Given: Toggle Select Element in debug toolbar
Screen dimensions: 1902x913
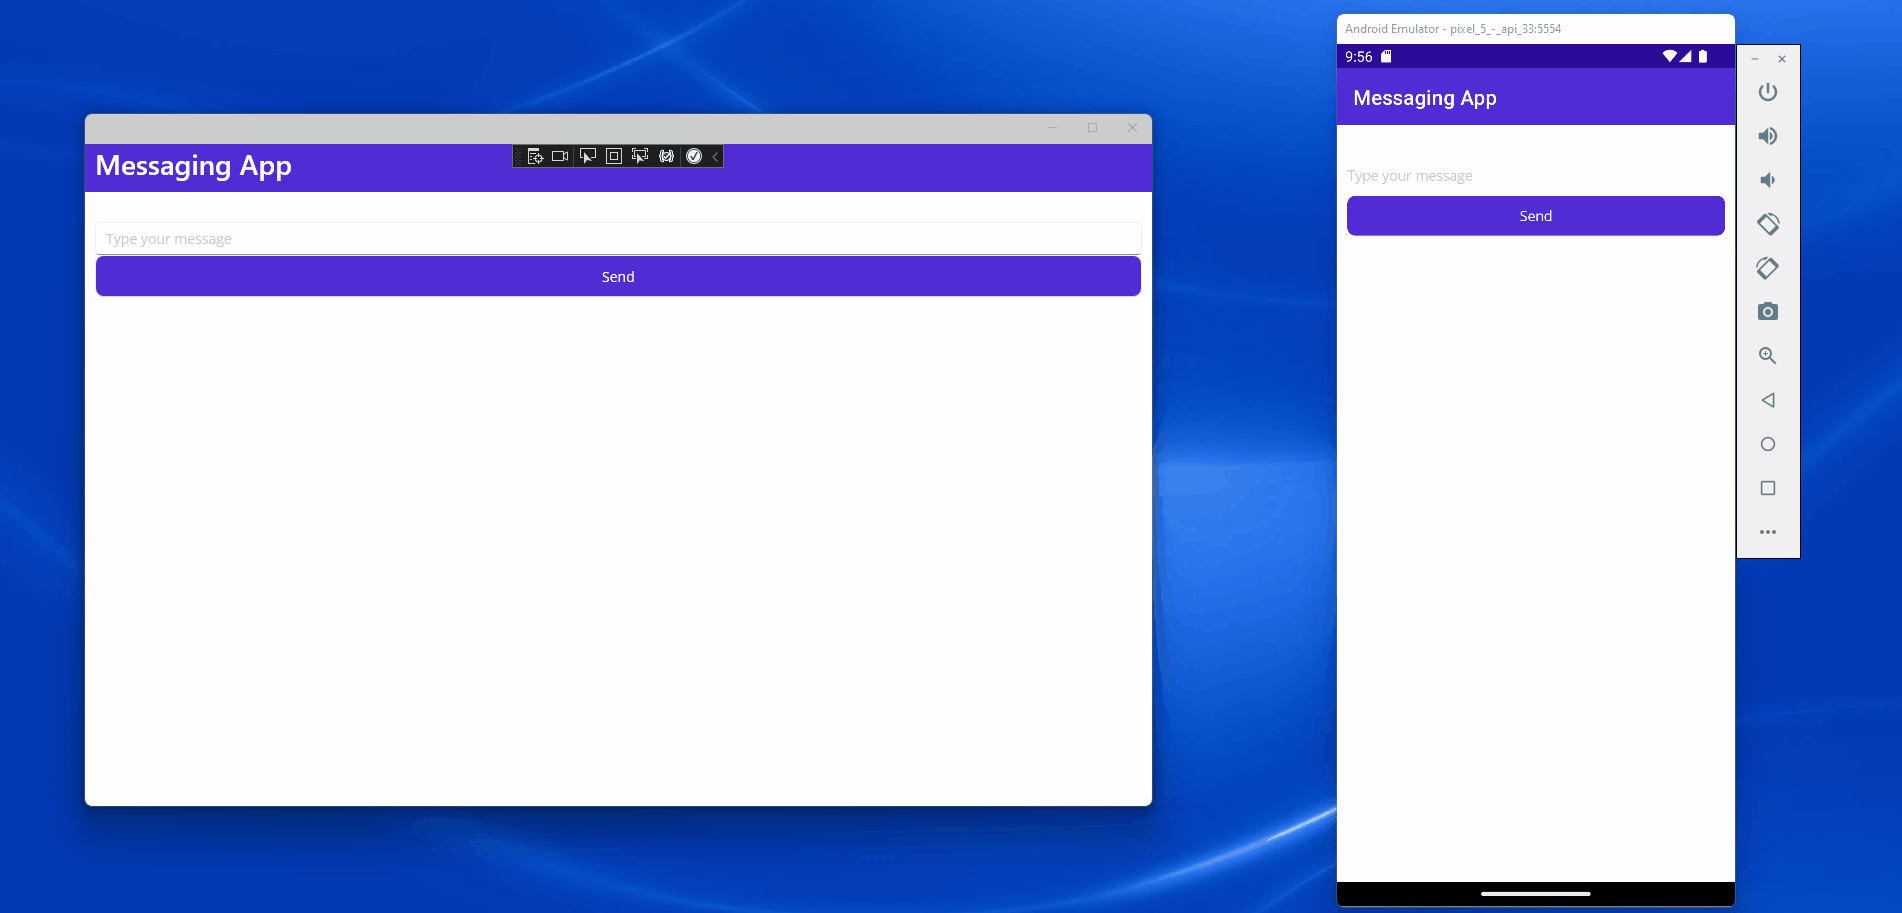Looking at the screenshot, I should (x=588, y=156).
